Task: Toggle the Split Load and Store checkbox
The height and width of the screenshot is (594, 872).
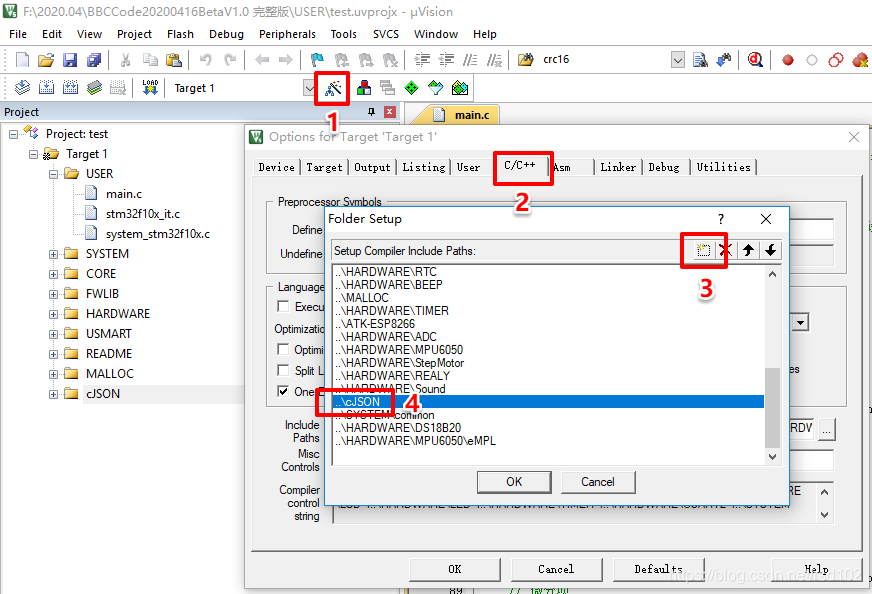Action: pos(283,370)
